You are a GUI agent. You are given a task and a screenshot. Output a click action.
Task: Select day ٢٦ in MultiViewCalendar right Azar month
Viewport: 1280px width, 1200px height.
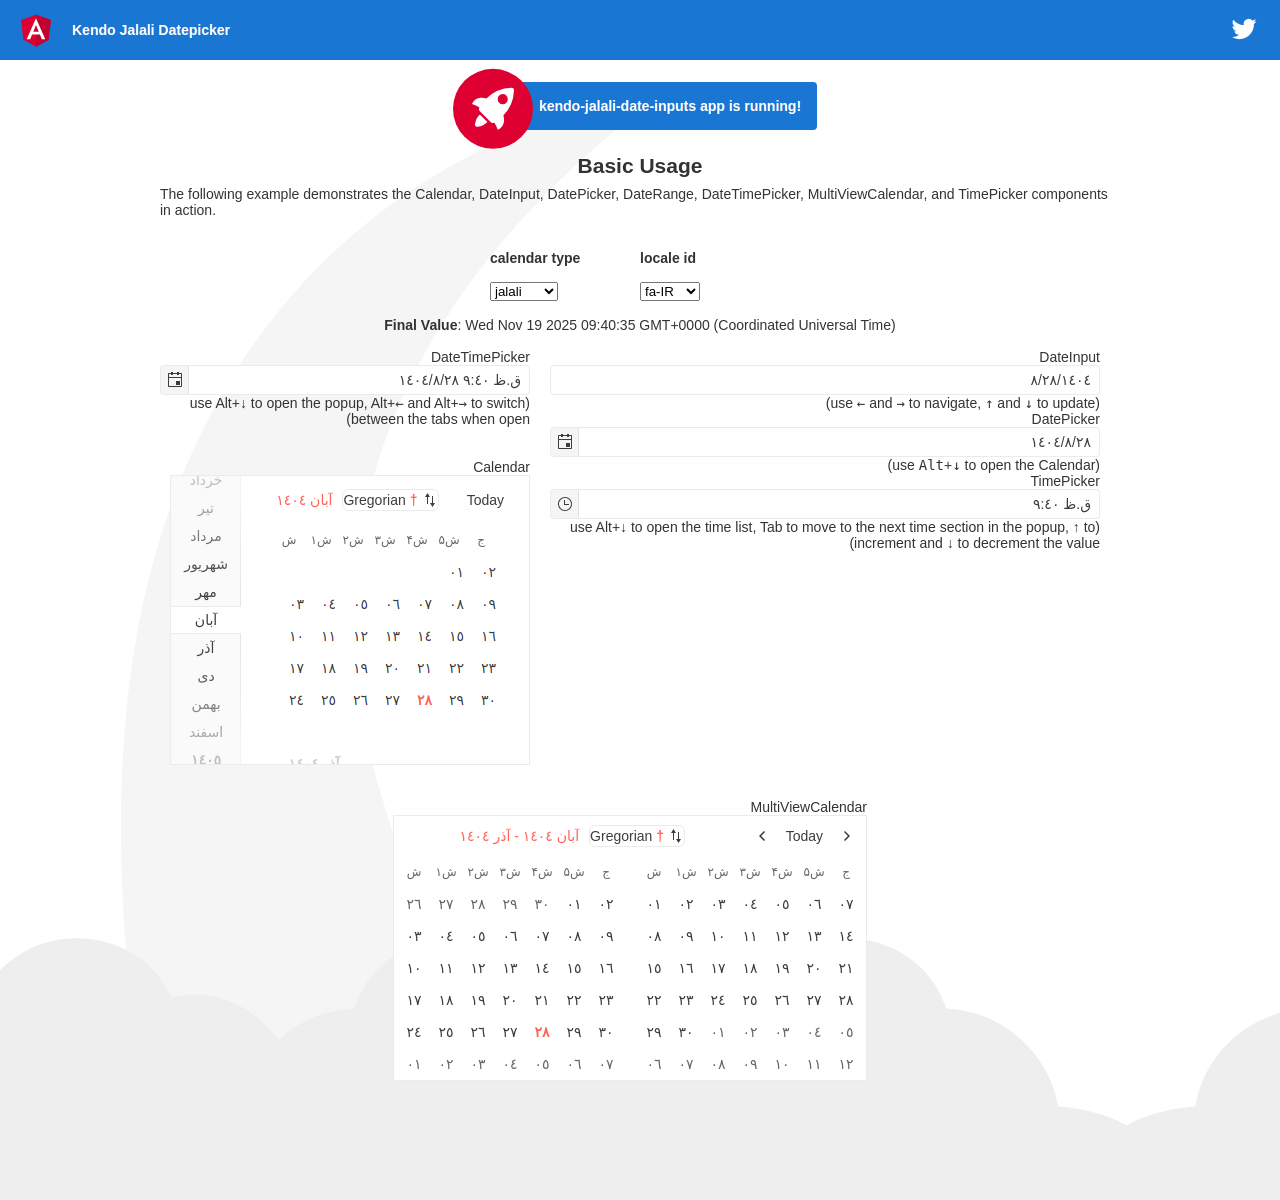pos(782,1000)
